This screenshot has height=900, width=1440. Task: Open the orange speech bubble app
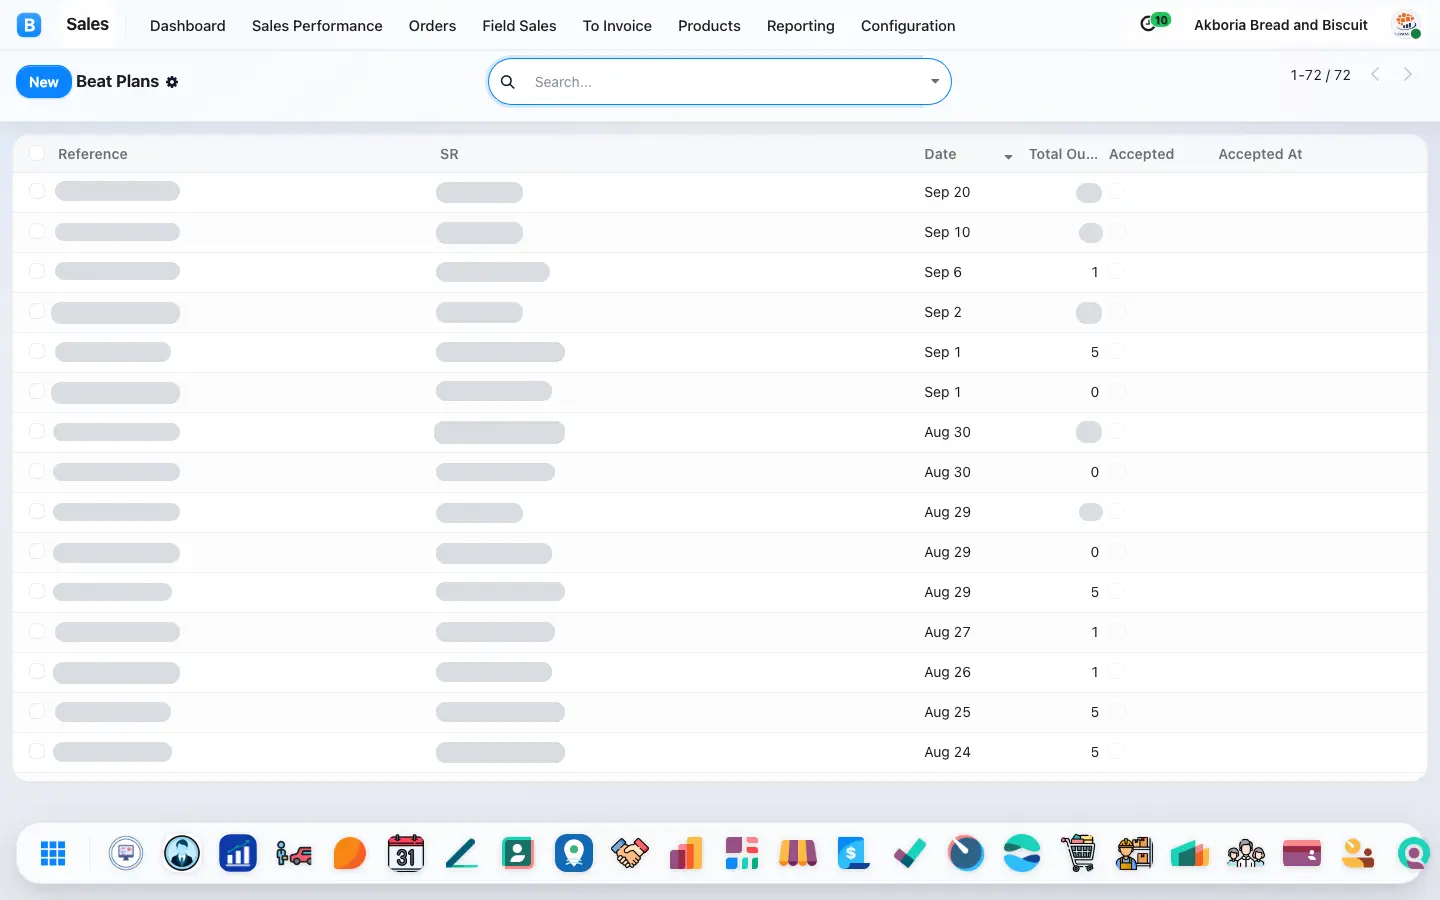coord(350,853)
